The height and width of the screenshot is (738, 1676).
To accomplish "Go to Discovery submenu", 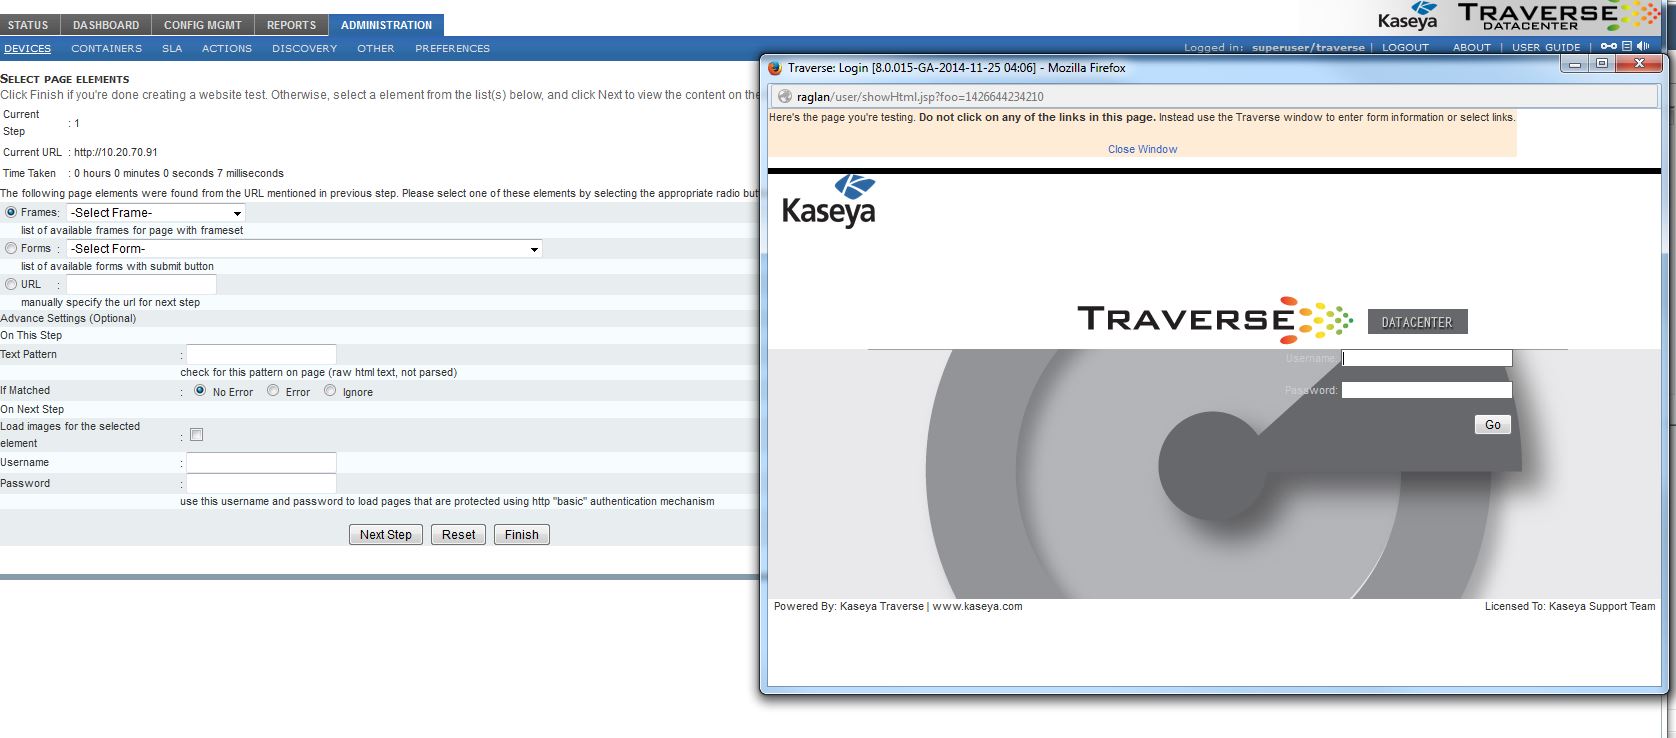I will [x=305, y=48].
